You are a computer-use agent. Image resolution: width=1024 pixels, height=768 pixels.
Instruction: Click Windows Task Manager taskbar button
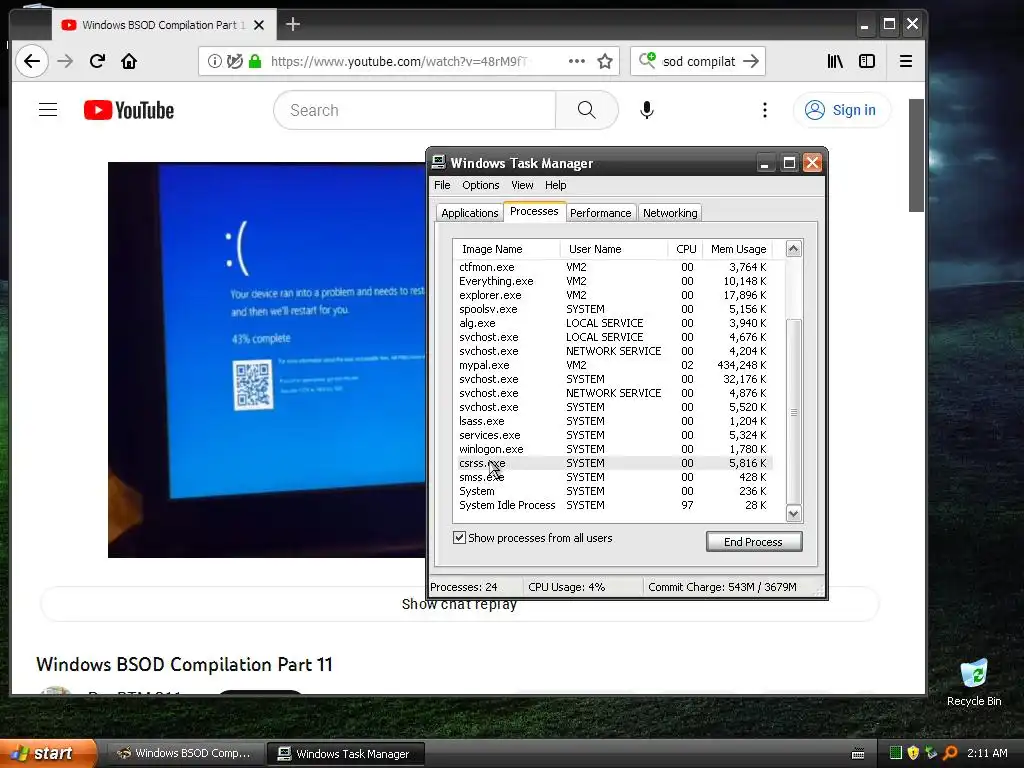tap(346, 754)
